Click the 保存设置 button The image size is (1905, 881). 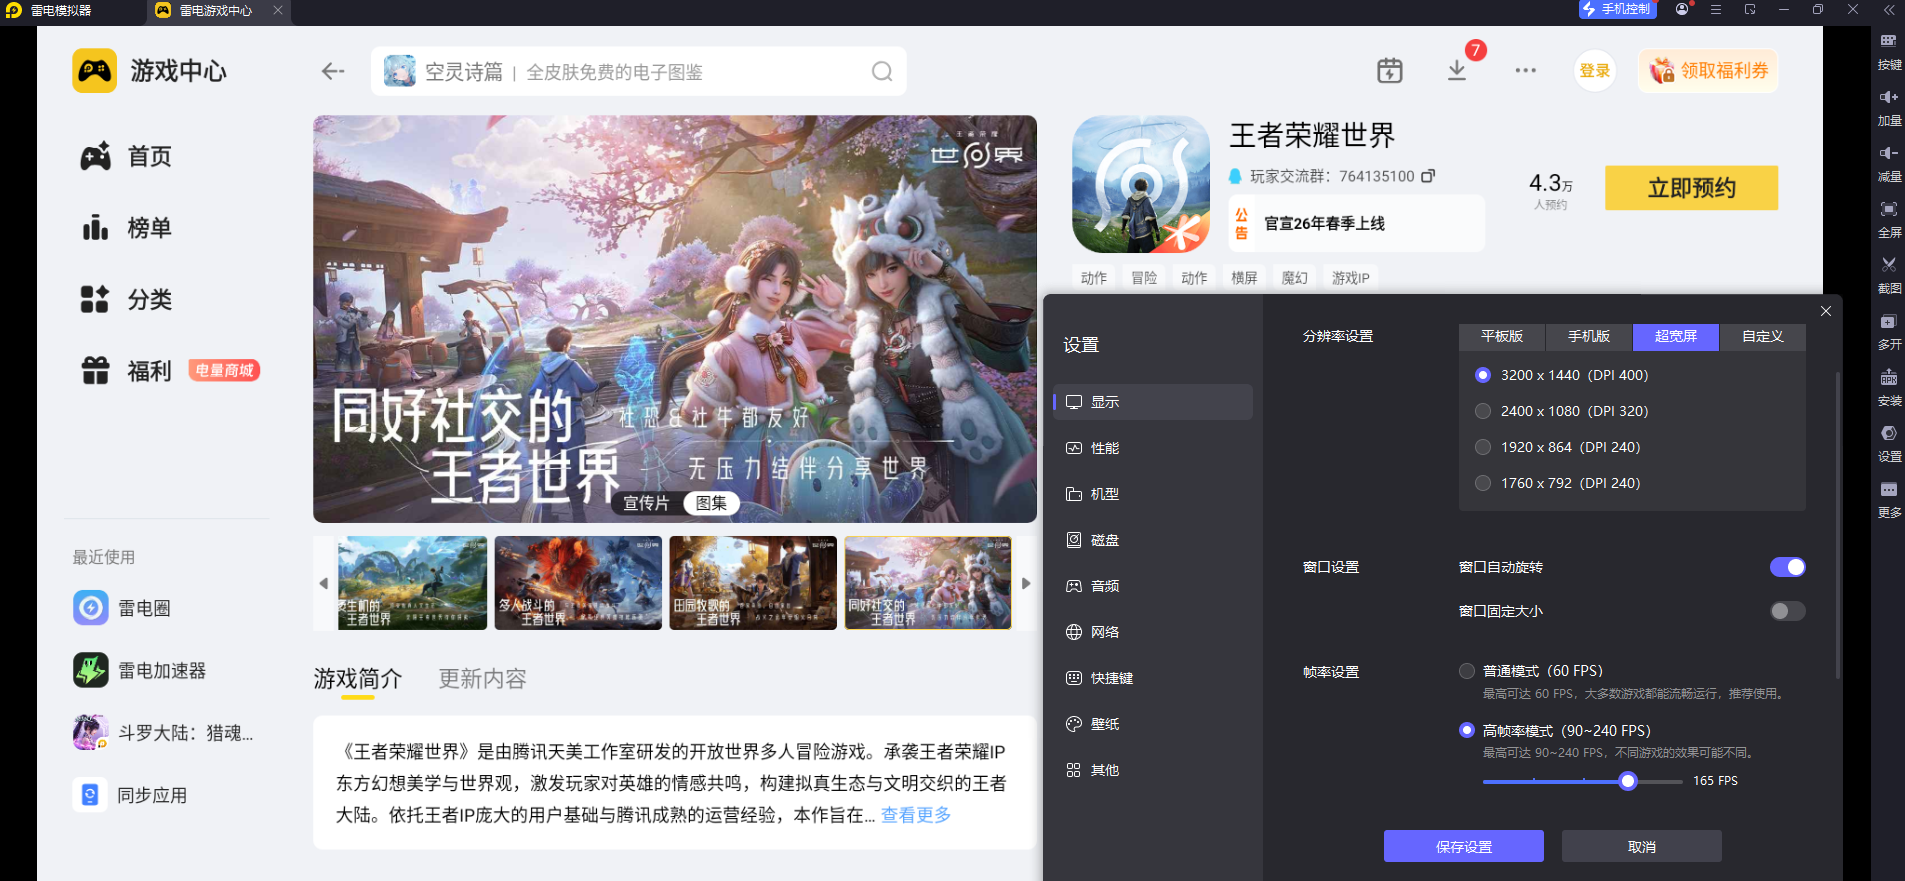pyautogui.click(x=1464, y=846)
